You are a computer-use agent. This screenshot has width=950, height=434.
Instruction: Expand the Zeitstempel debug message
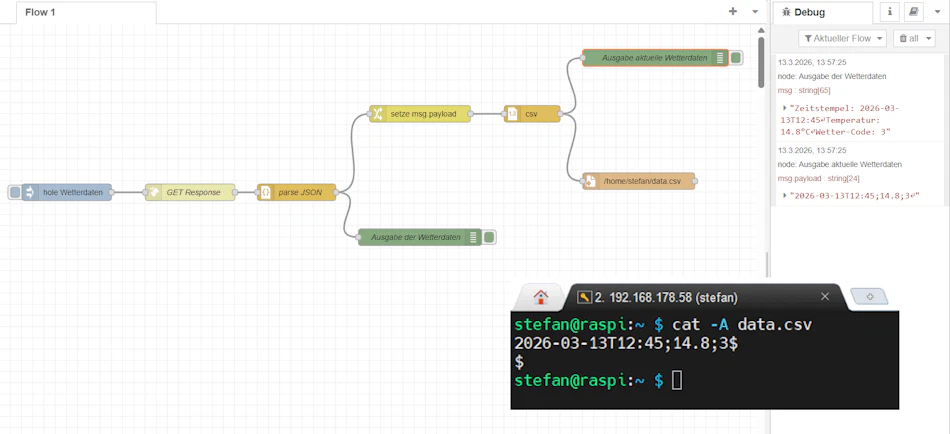click(x=785, y=107)
